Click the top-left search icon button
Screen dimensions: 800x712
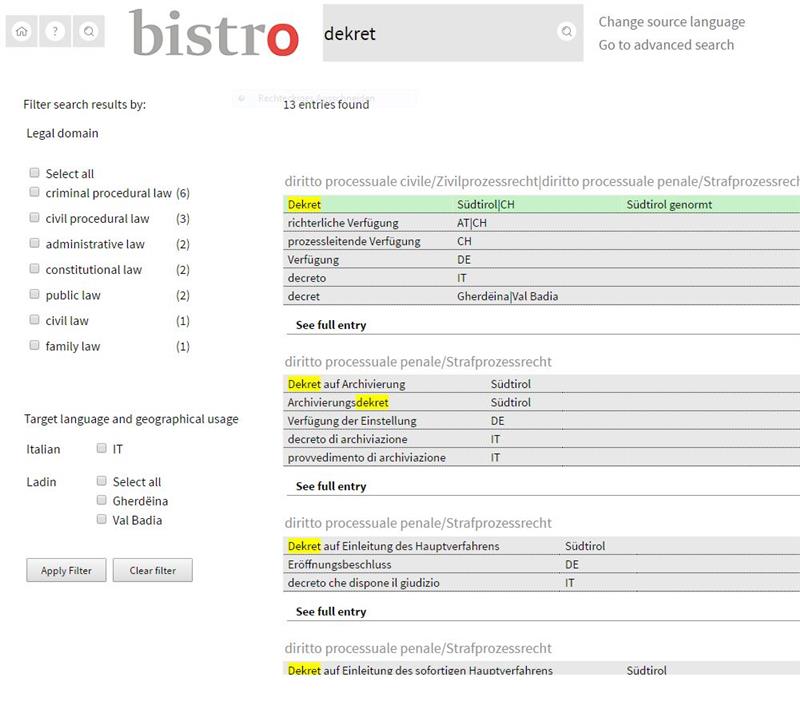click(89, 32)
